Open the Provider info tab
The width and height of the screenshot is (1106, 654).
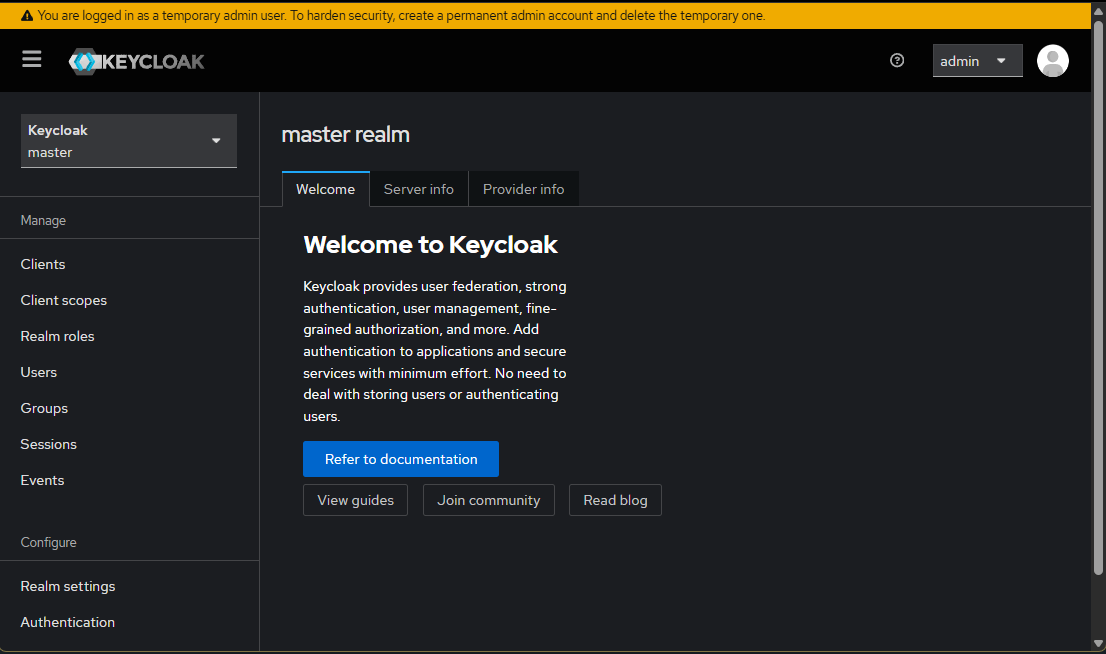pos(523,188)
